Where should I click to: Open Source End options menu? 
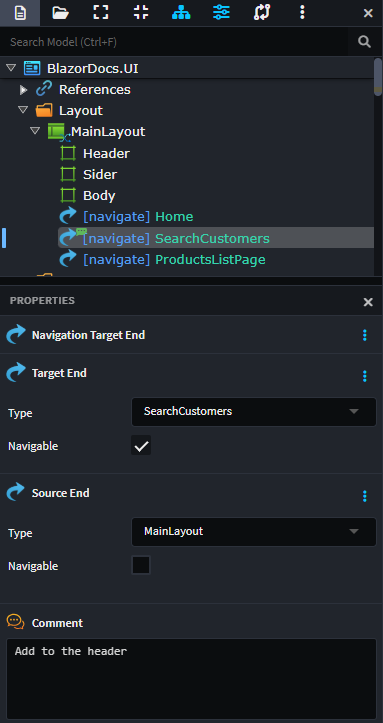pyautogui.click(x=365, y=496)
